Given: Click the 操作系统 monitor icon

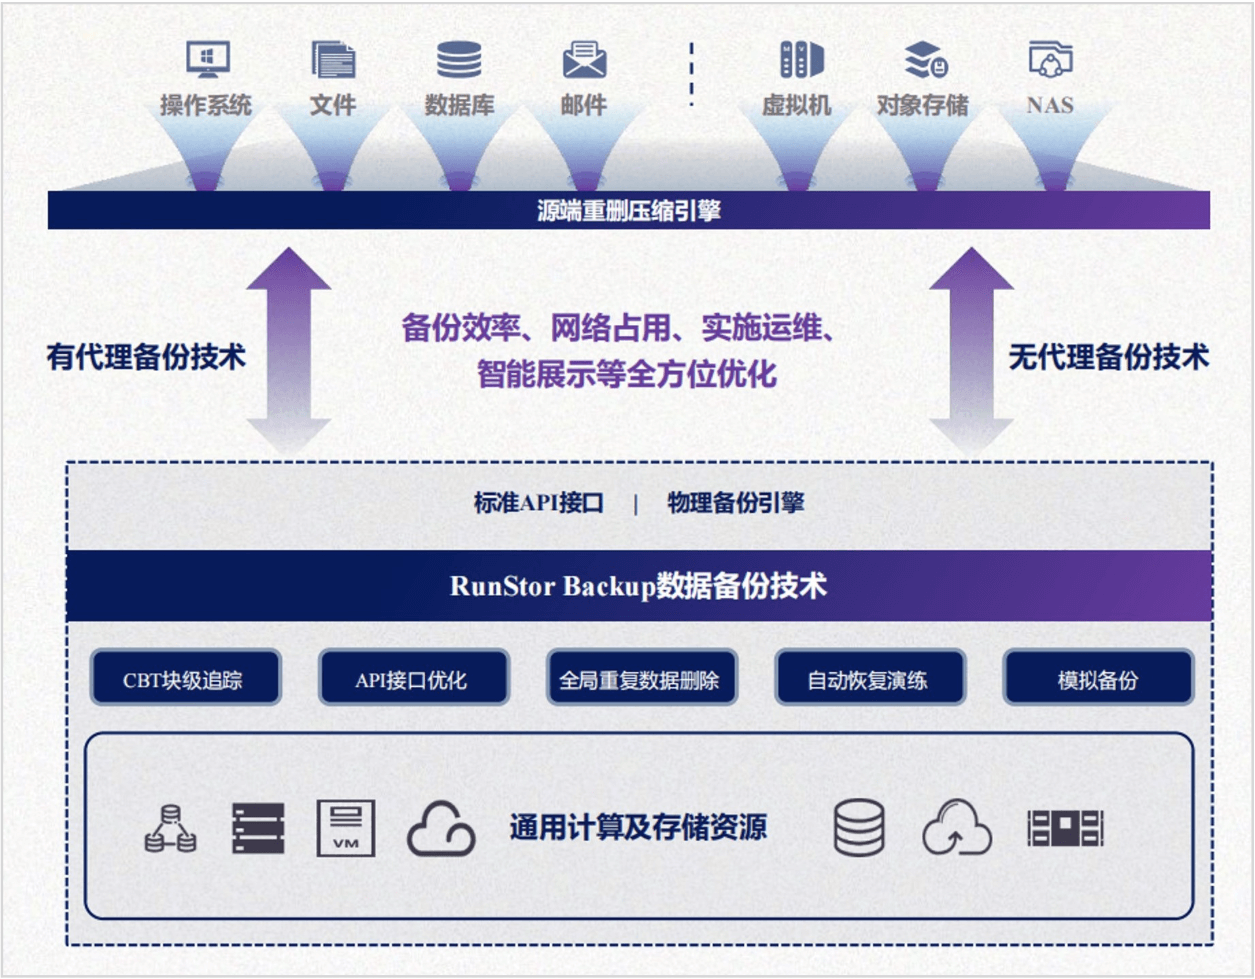Looking at the screenshot, I should [208, 60].
